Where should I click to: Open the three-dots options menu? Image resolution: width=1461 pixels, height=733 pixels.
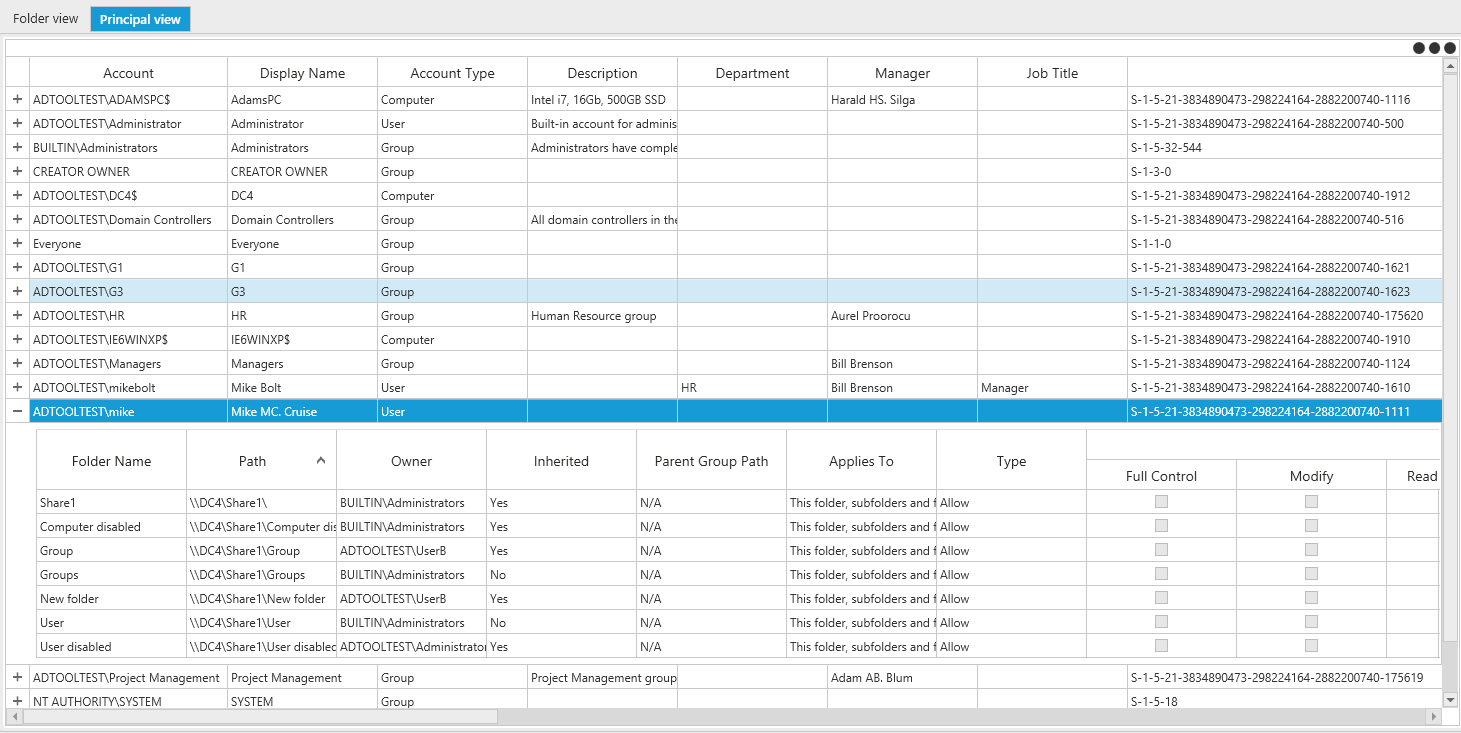[1434, 48]
